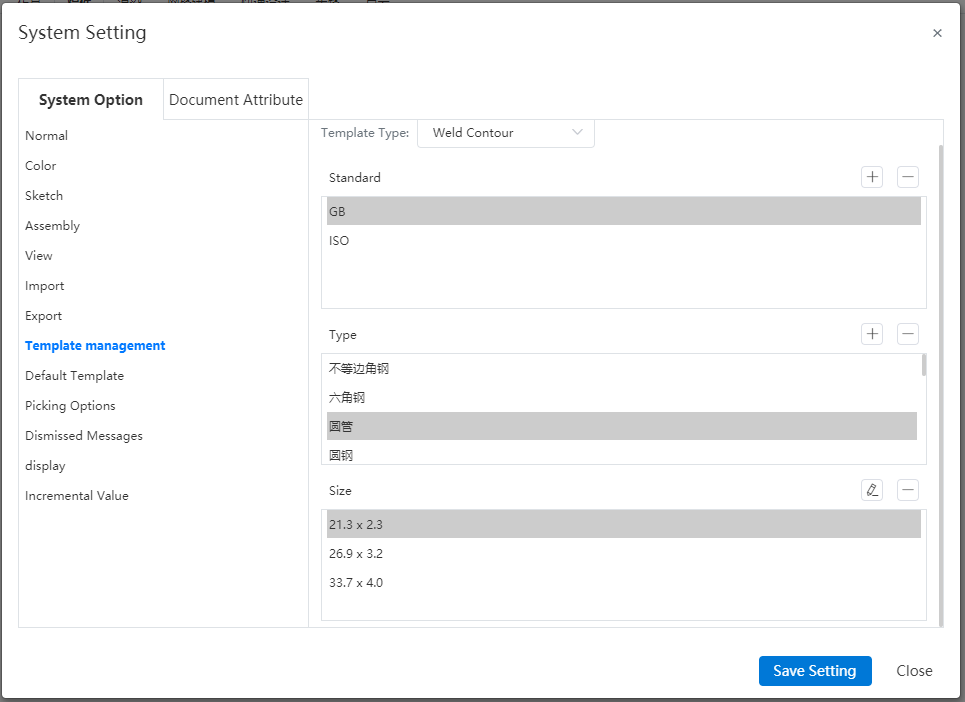Add a new Standard with plus icon
The height and width of the screenshot is (702, 965).
[871, 177]
